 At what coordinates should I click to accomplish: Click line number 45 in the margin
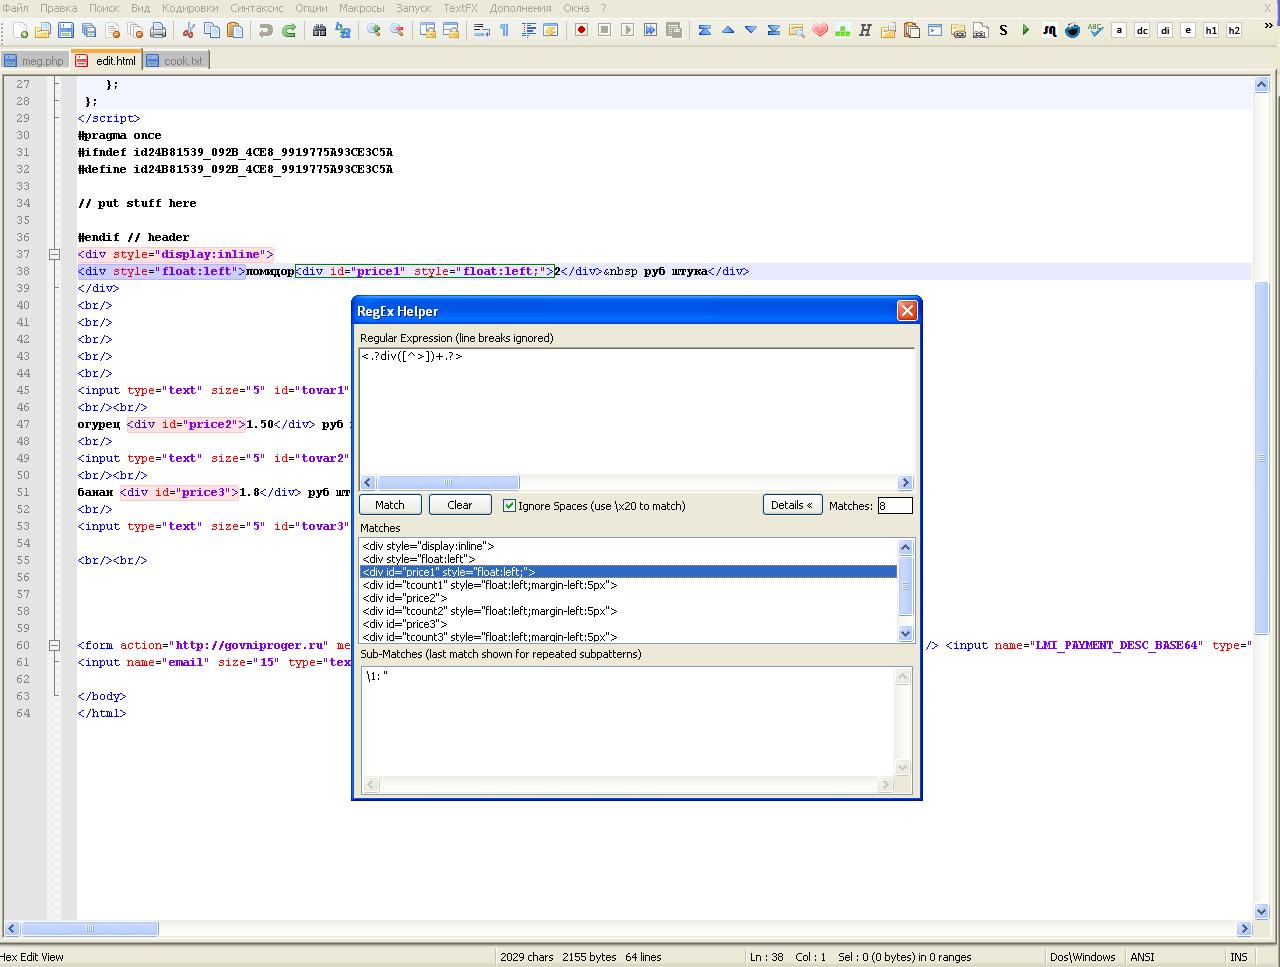22,390
